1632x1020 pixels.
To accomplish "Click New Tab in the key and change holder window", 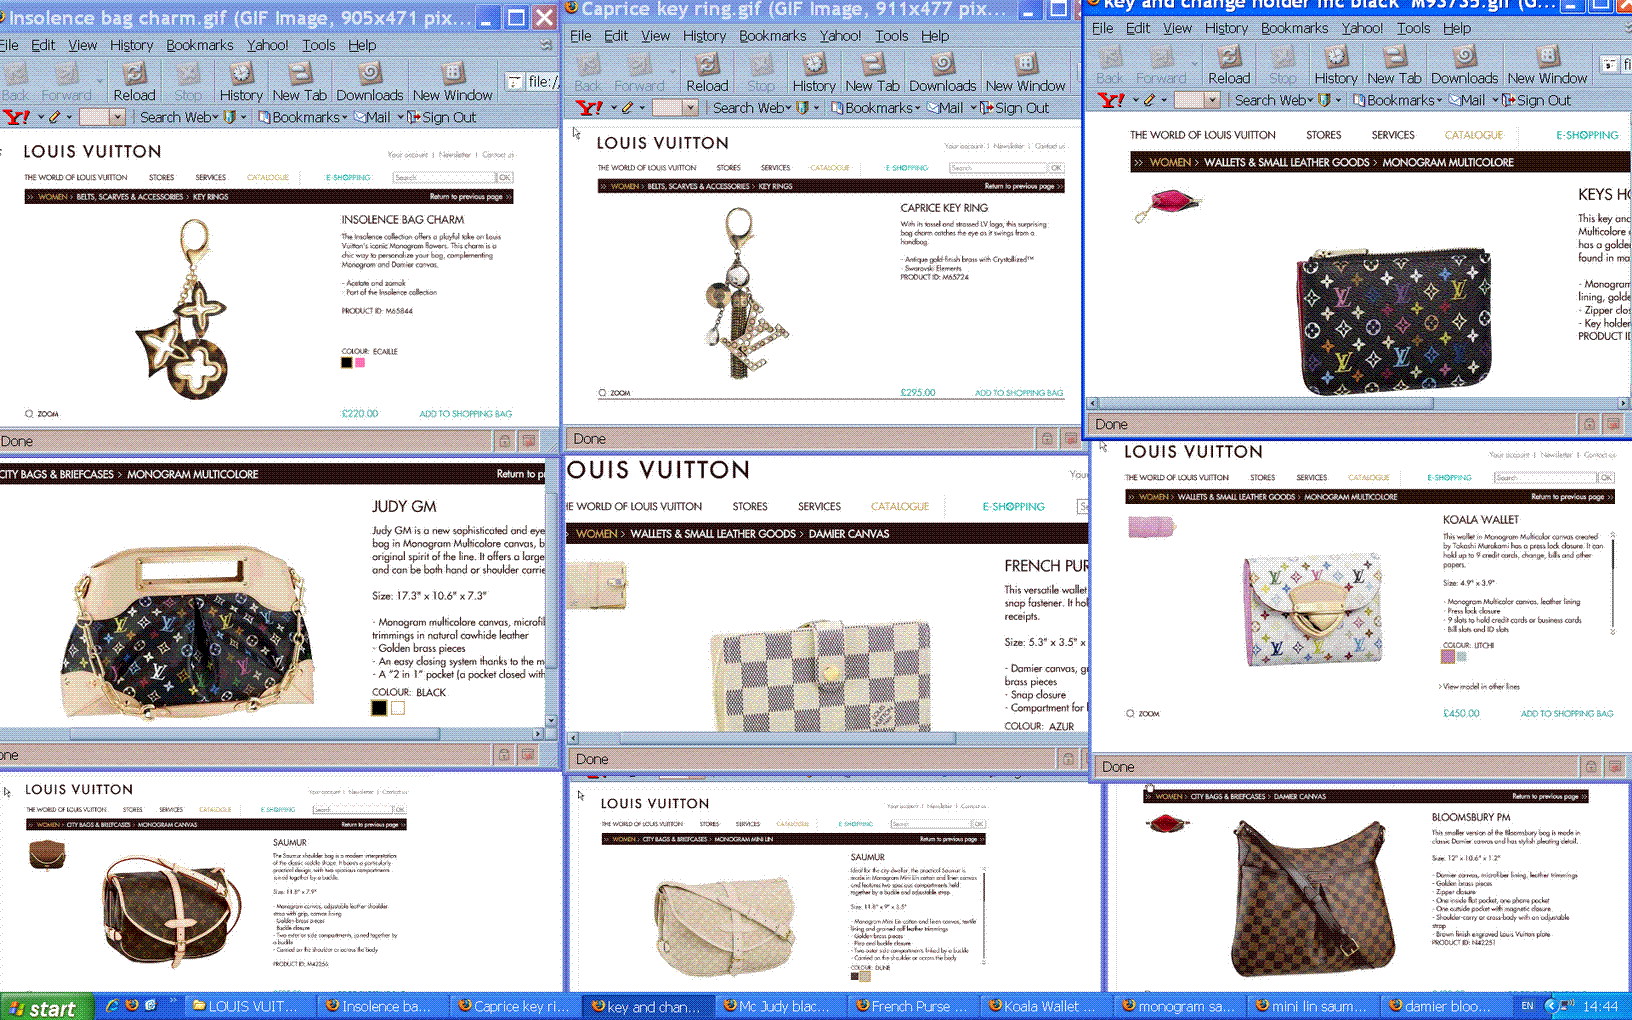I will click(x=1394, y=65).
